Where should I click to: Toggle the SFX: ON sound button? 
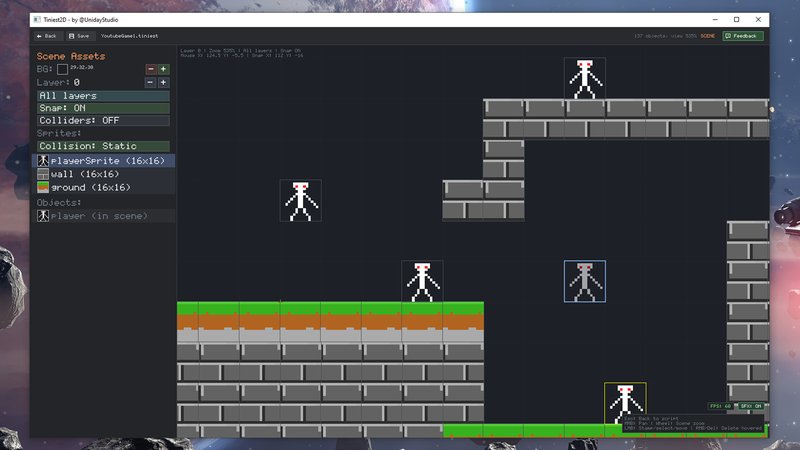[751, 406]
